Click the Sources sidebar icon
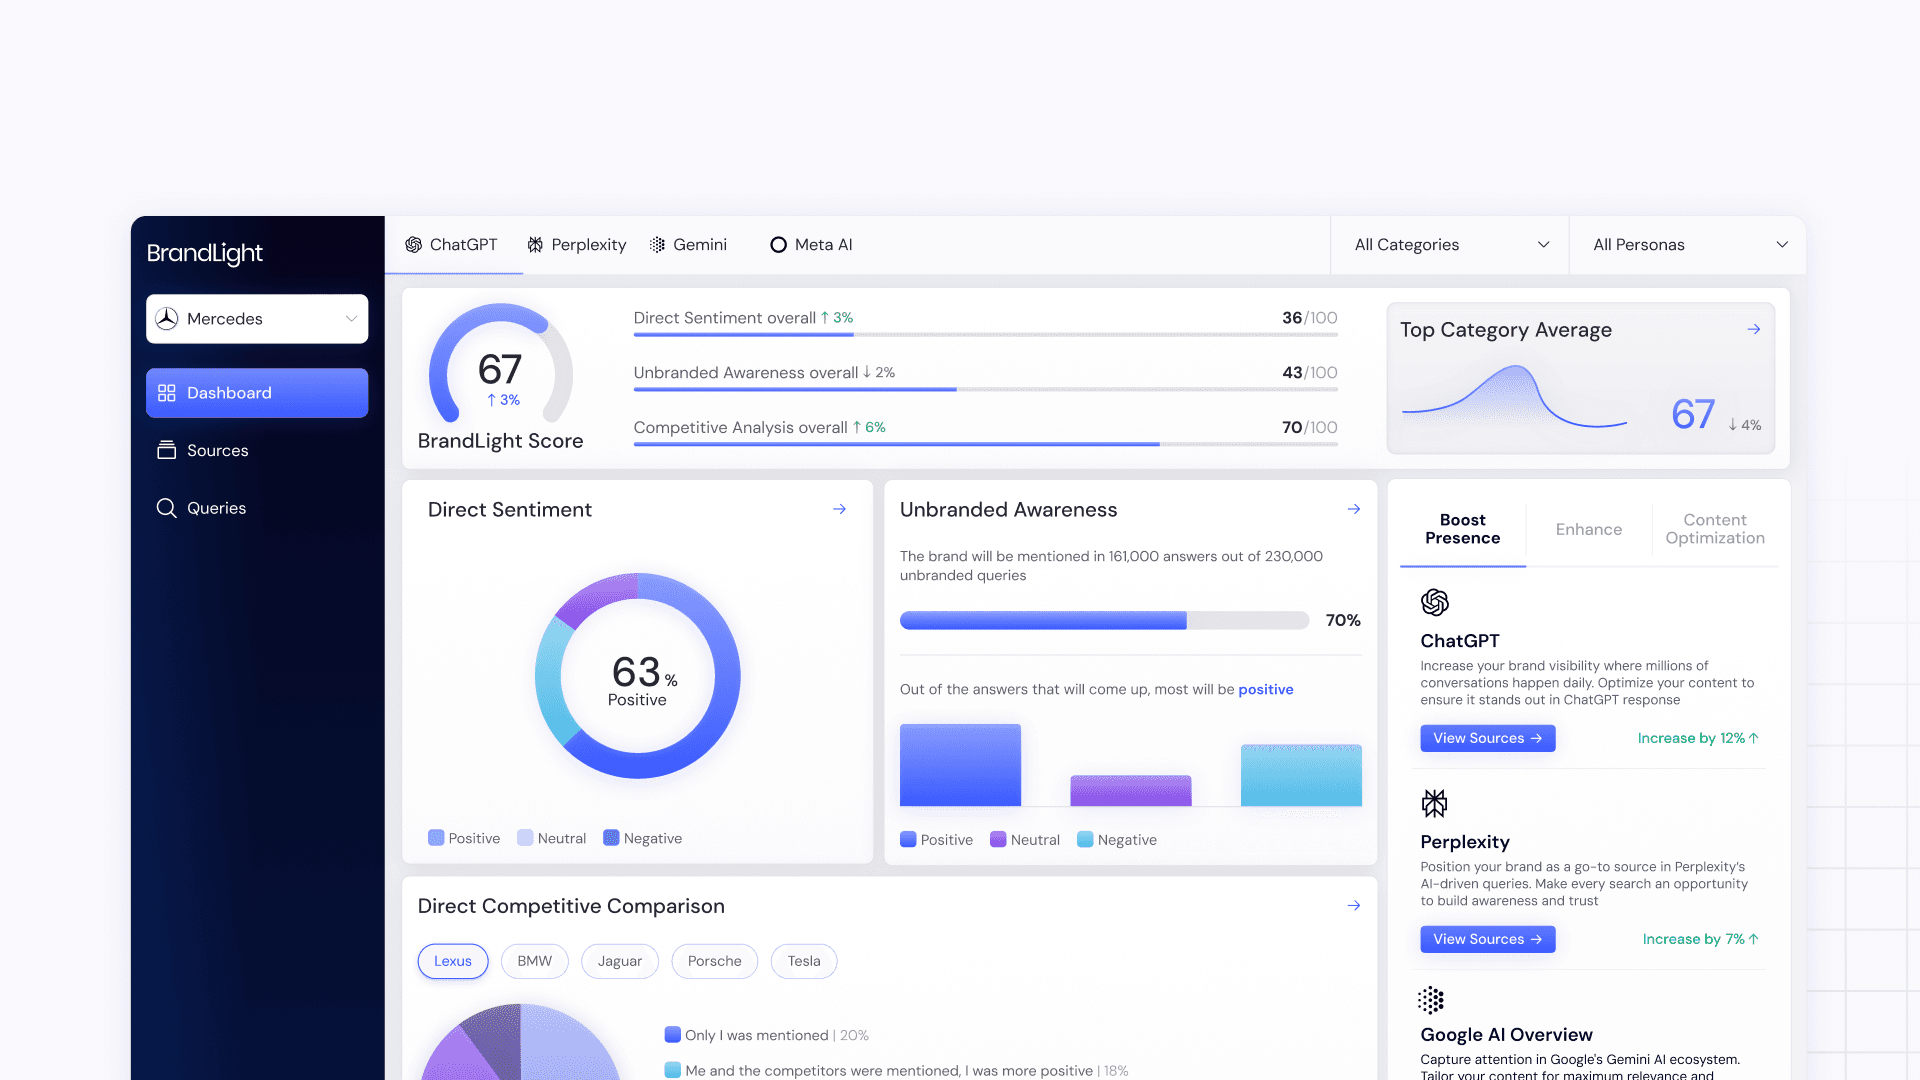Screen dimensions: 1920x1080 pyautogui.click(x=166, y=450)
